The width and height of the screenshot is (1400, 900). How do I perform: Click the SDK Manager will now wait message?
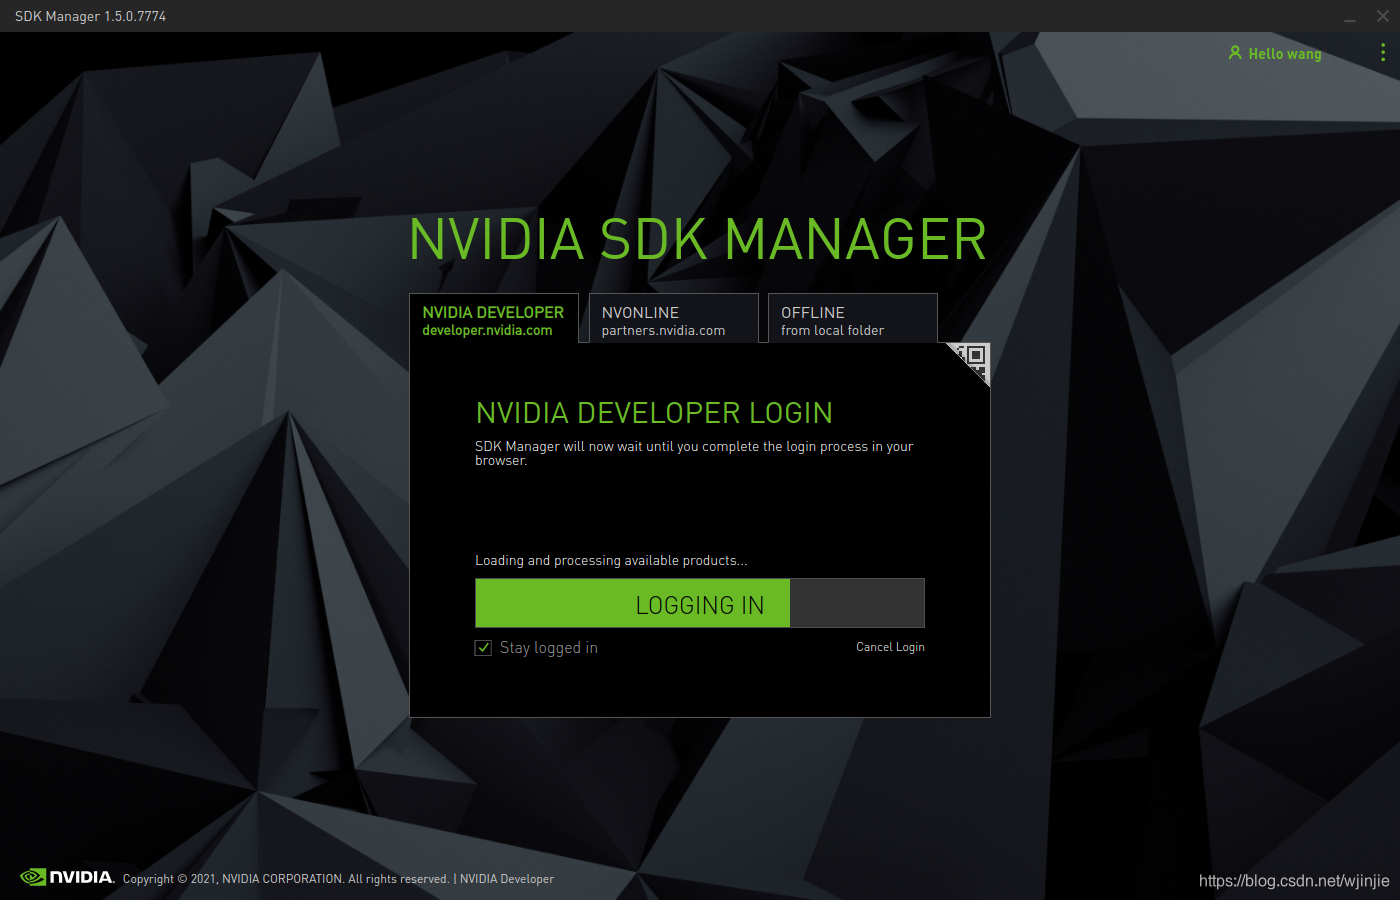coord(694,453)
